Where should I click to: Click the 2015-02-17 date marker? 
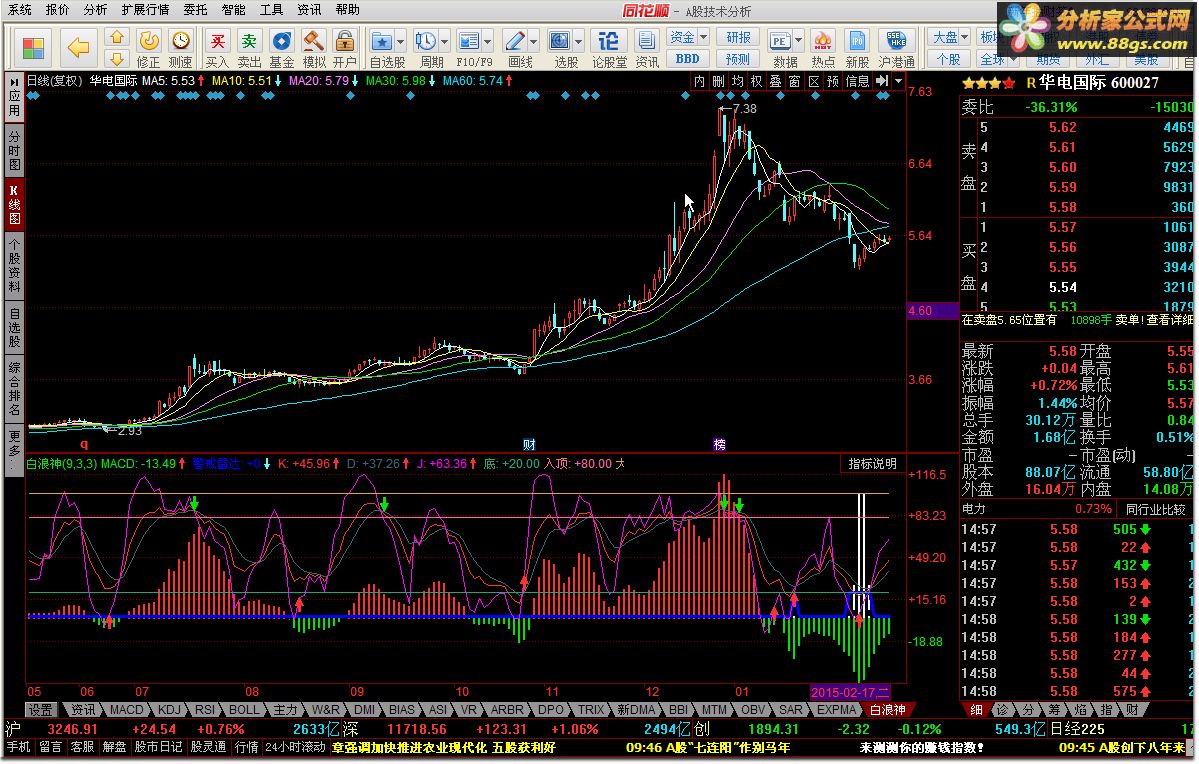[x=850, y=692]
